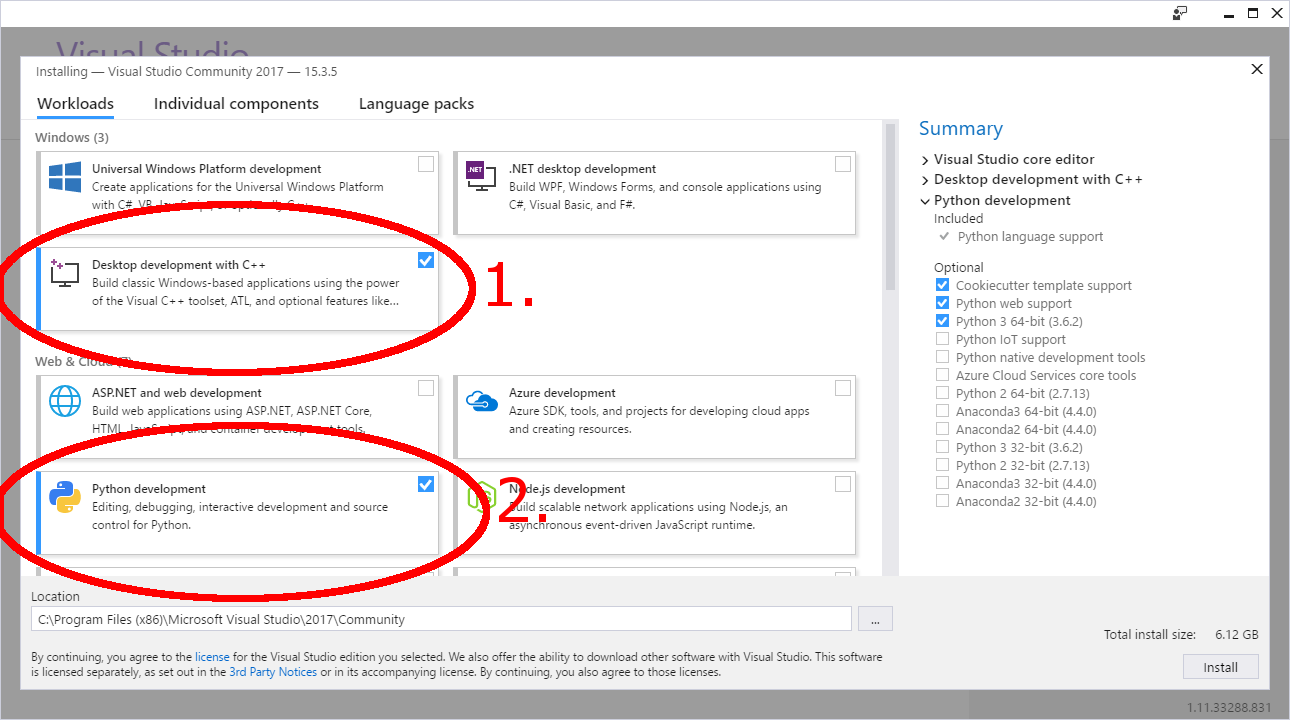Click the Desktop development with C++ monitor icon

[64, 273]
